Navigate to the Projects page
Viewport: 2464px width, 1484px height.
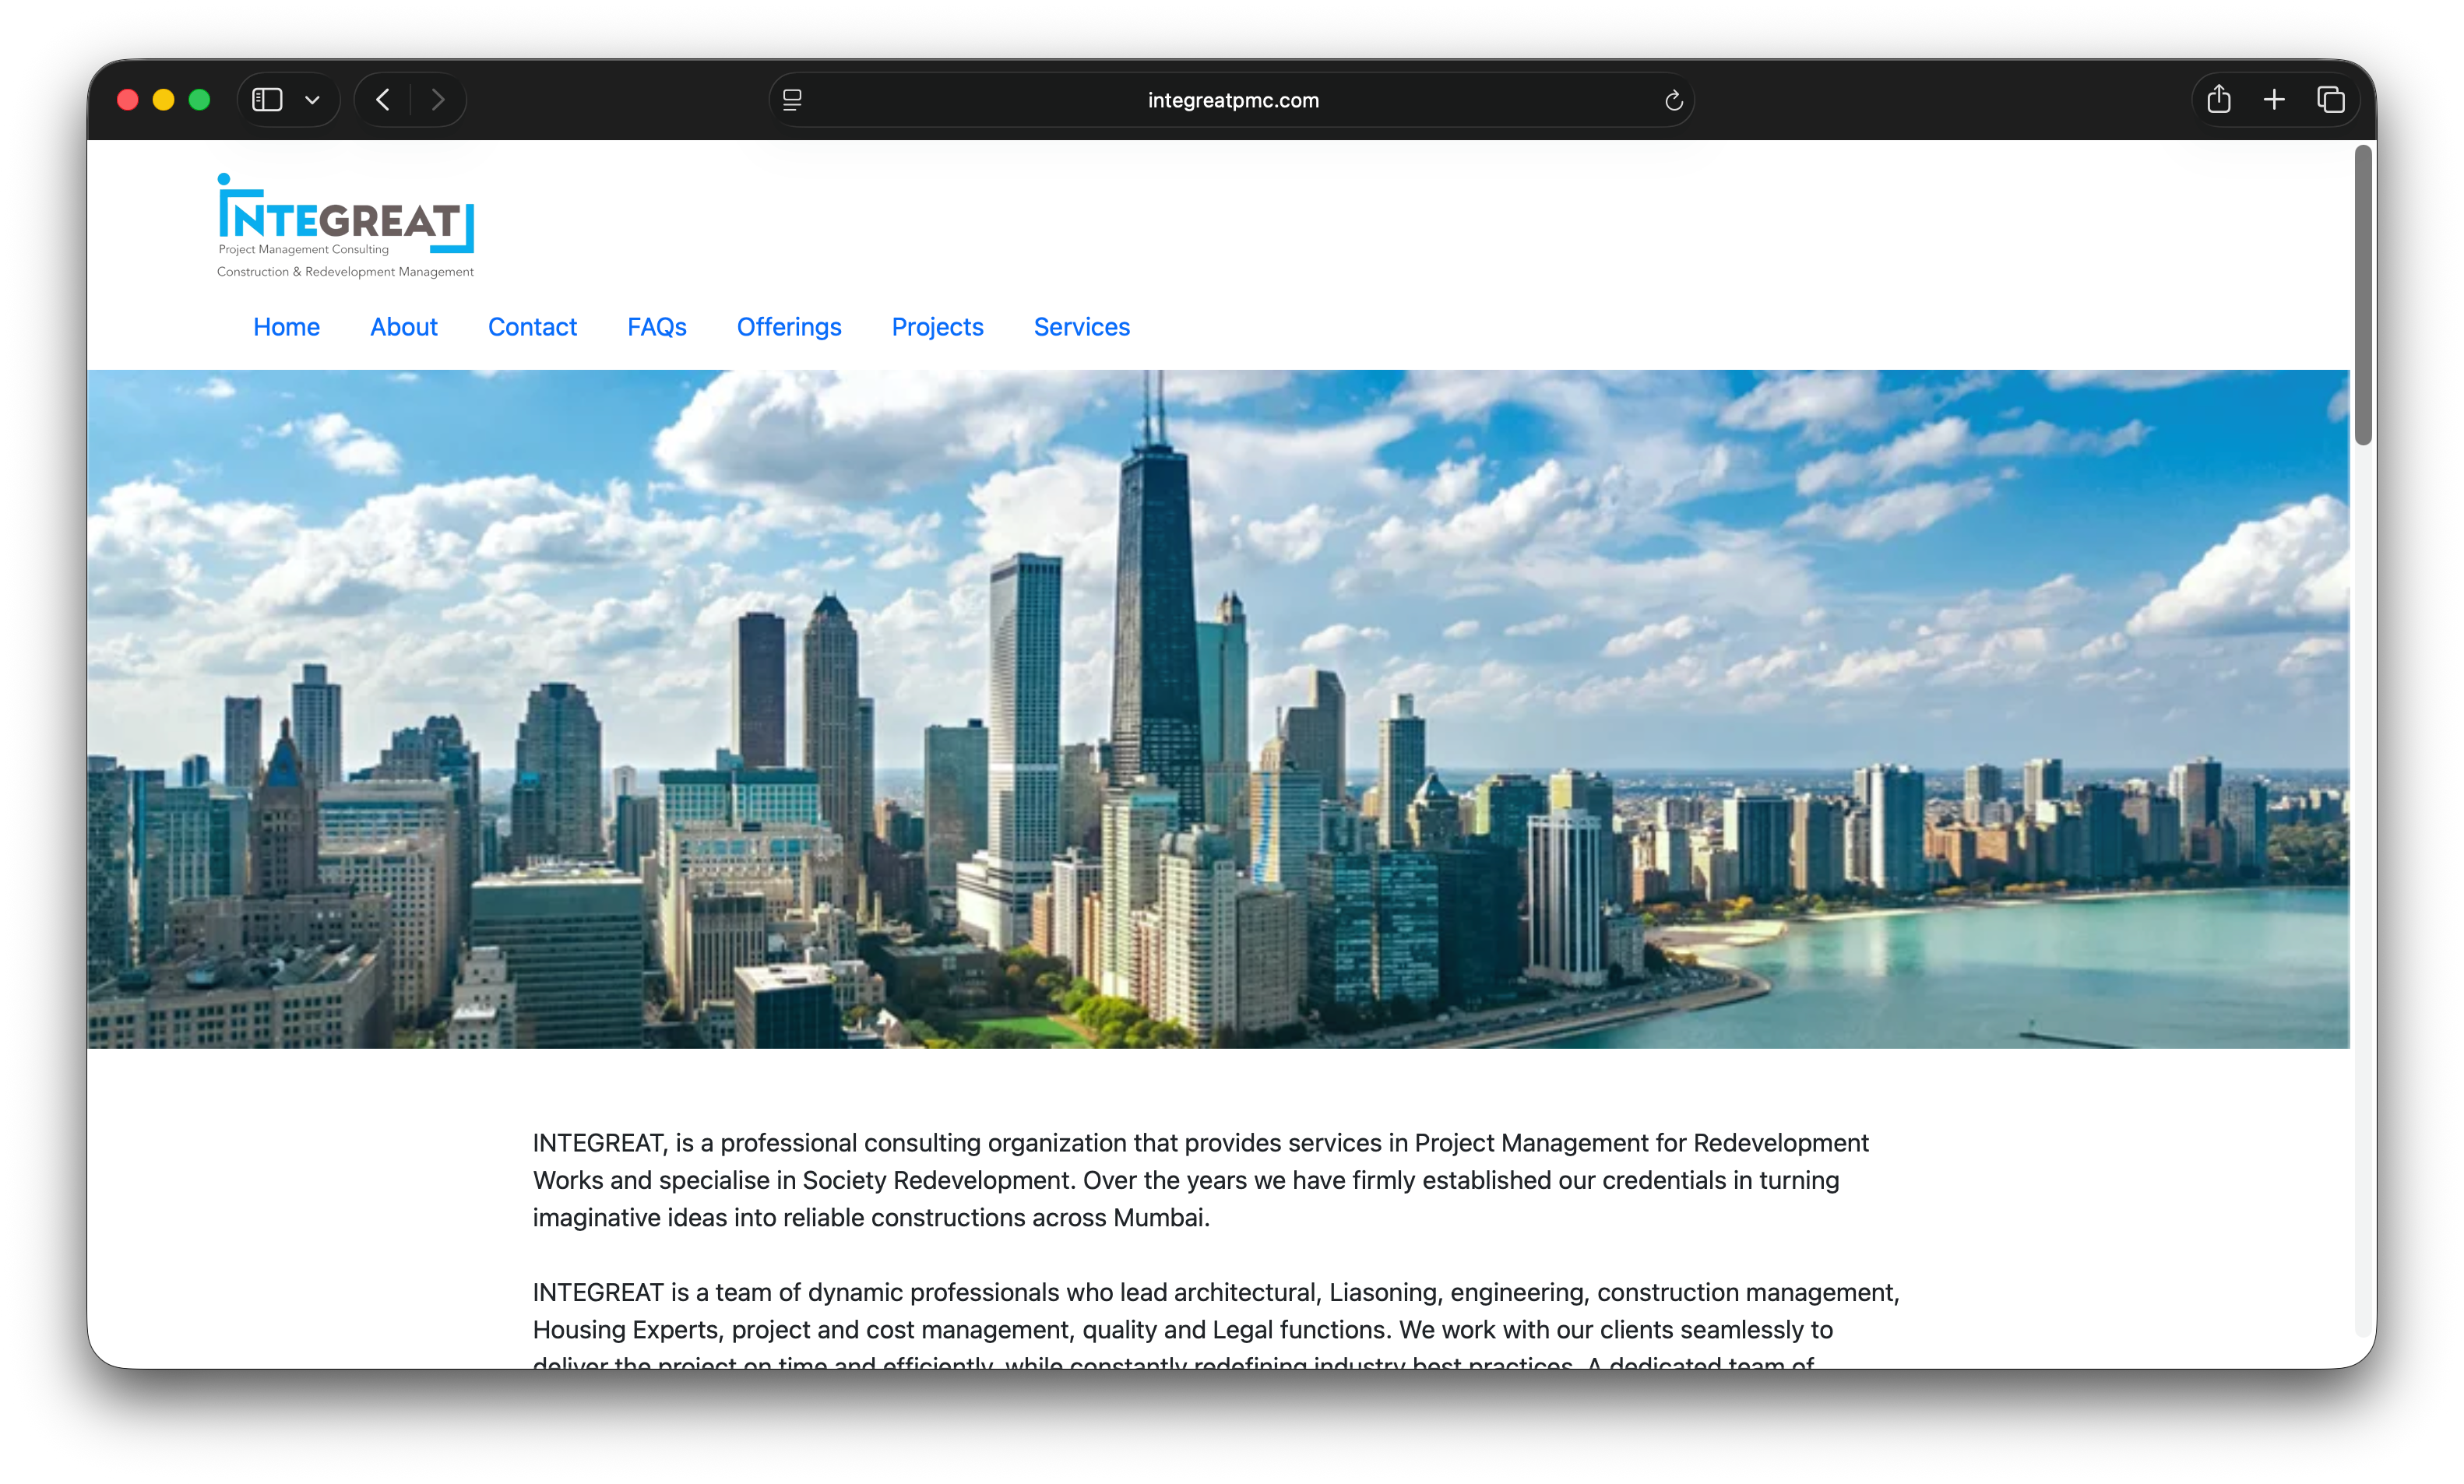tap(937, 327)
